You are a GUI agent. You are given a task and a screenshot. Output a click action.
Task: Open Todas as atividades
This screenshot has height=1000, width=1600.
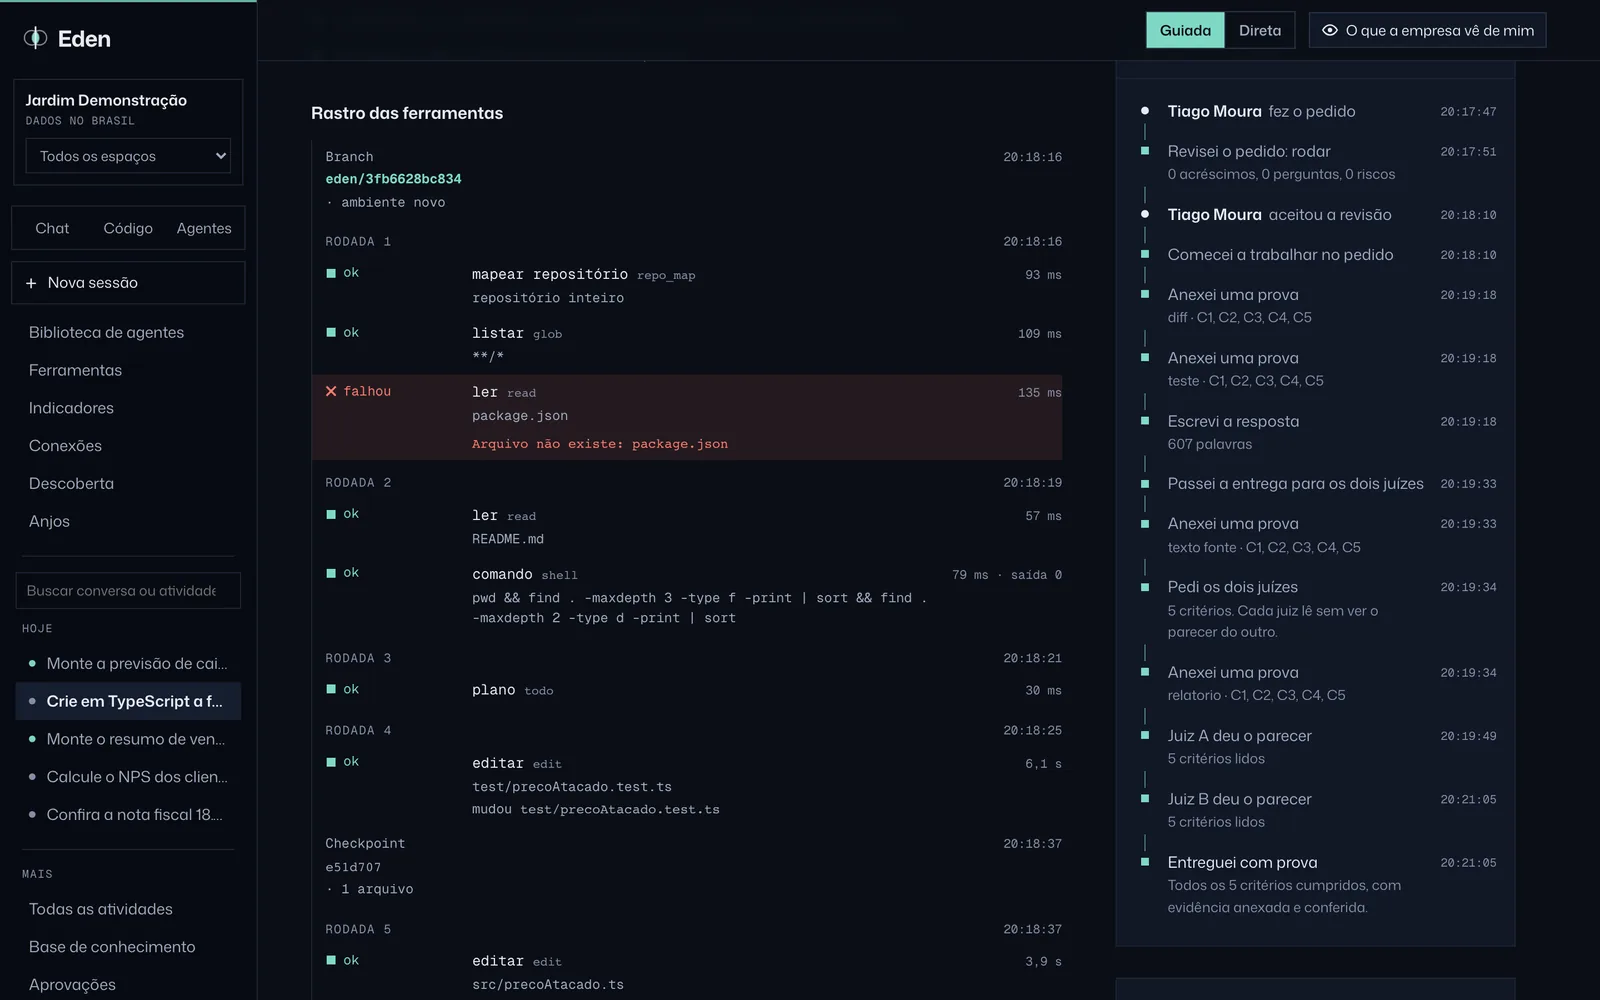click(x=100, y=909)
